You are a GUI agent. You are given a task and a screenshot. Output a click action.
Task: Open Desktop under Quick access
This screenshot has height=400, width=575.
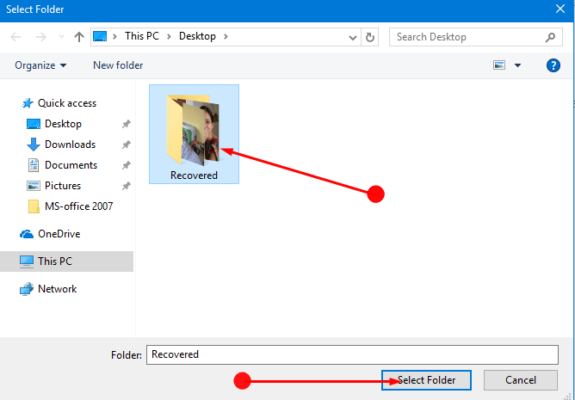click(63, 124)
